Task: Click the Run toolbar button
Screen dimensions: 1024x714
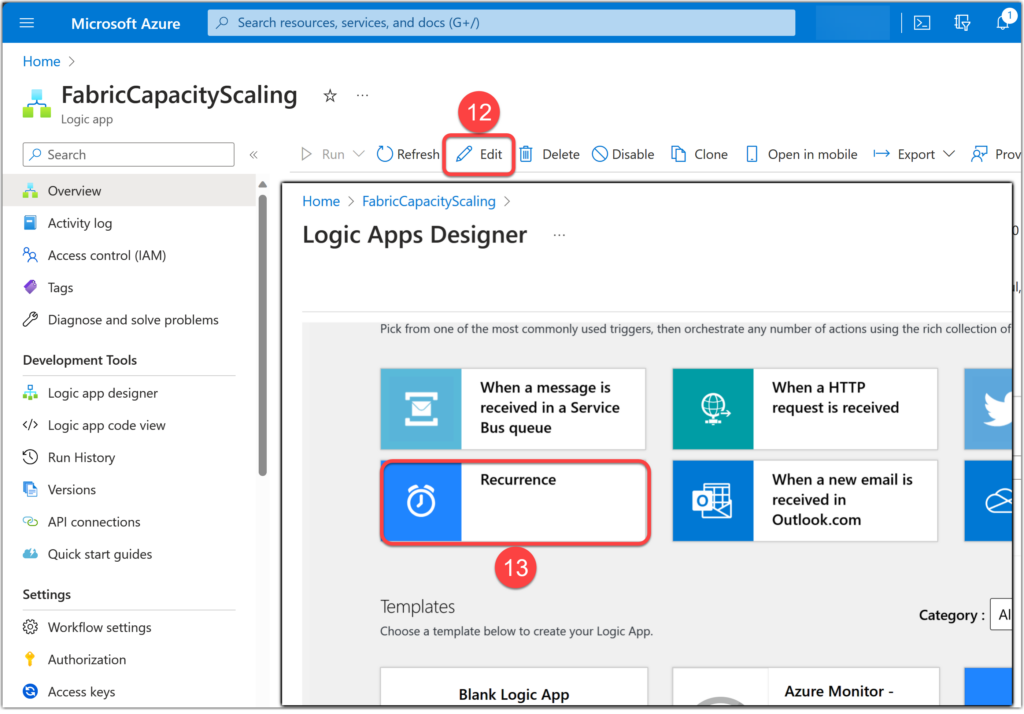Action: [x=323, y=154]
